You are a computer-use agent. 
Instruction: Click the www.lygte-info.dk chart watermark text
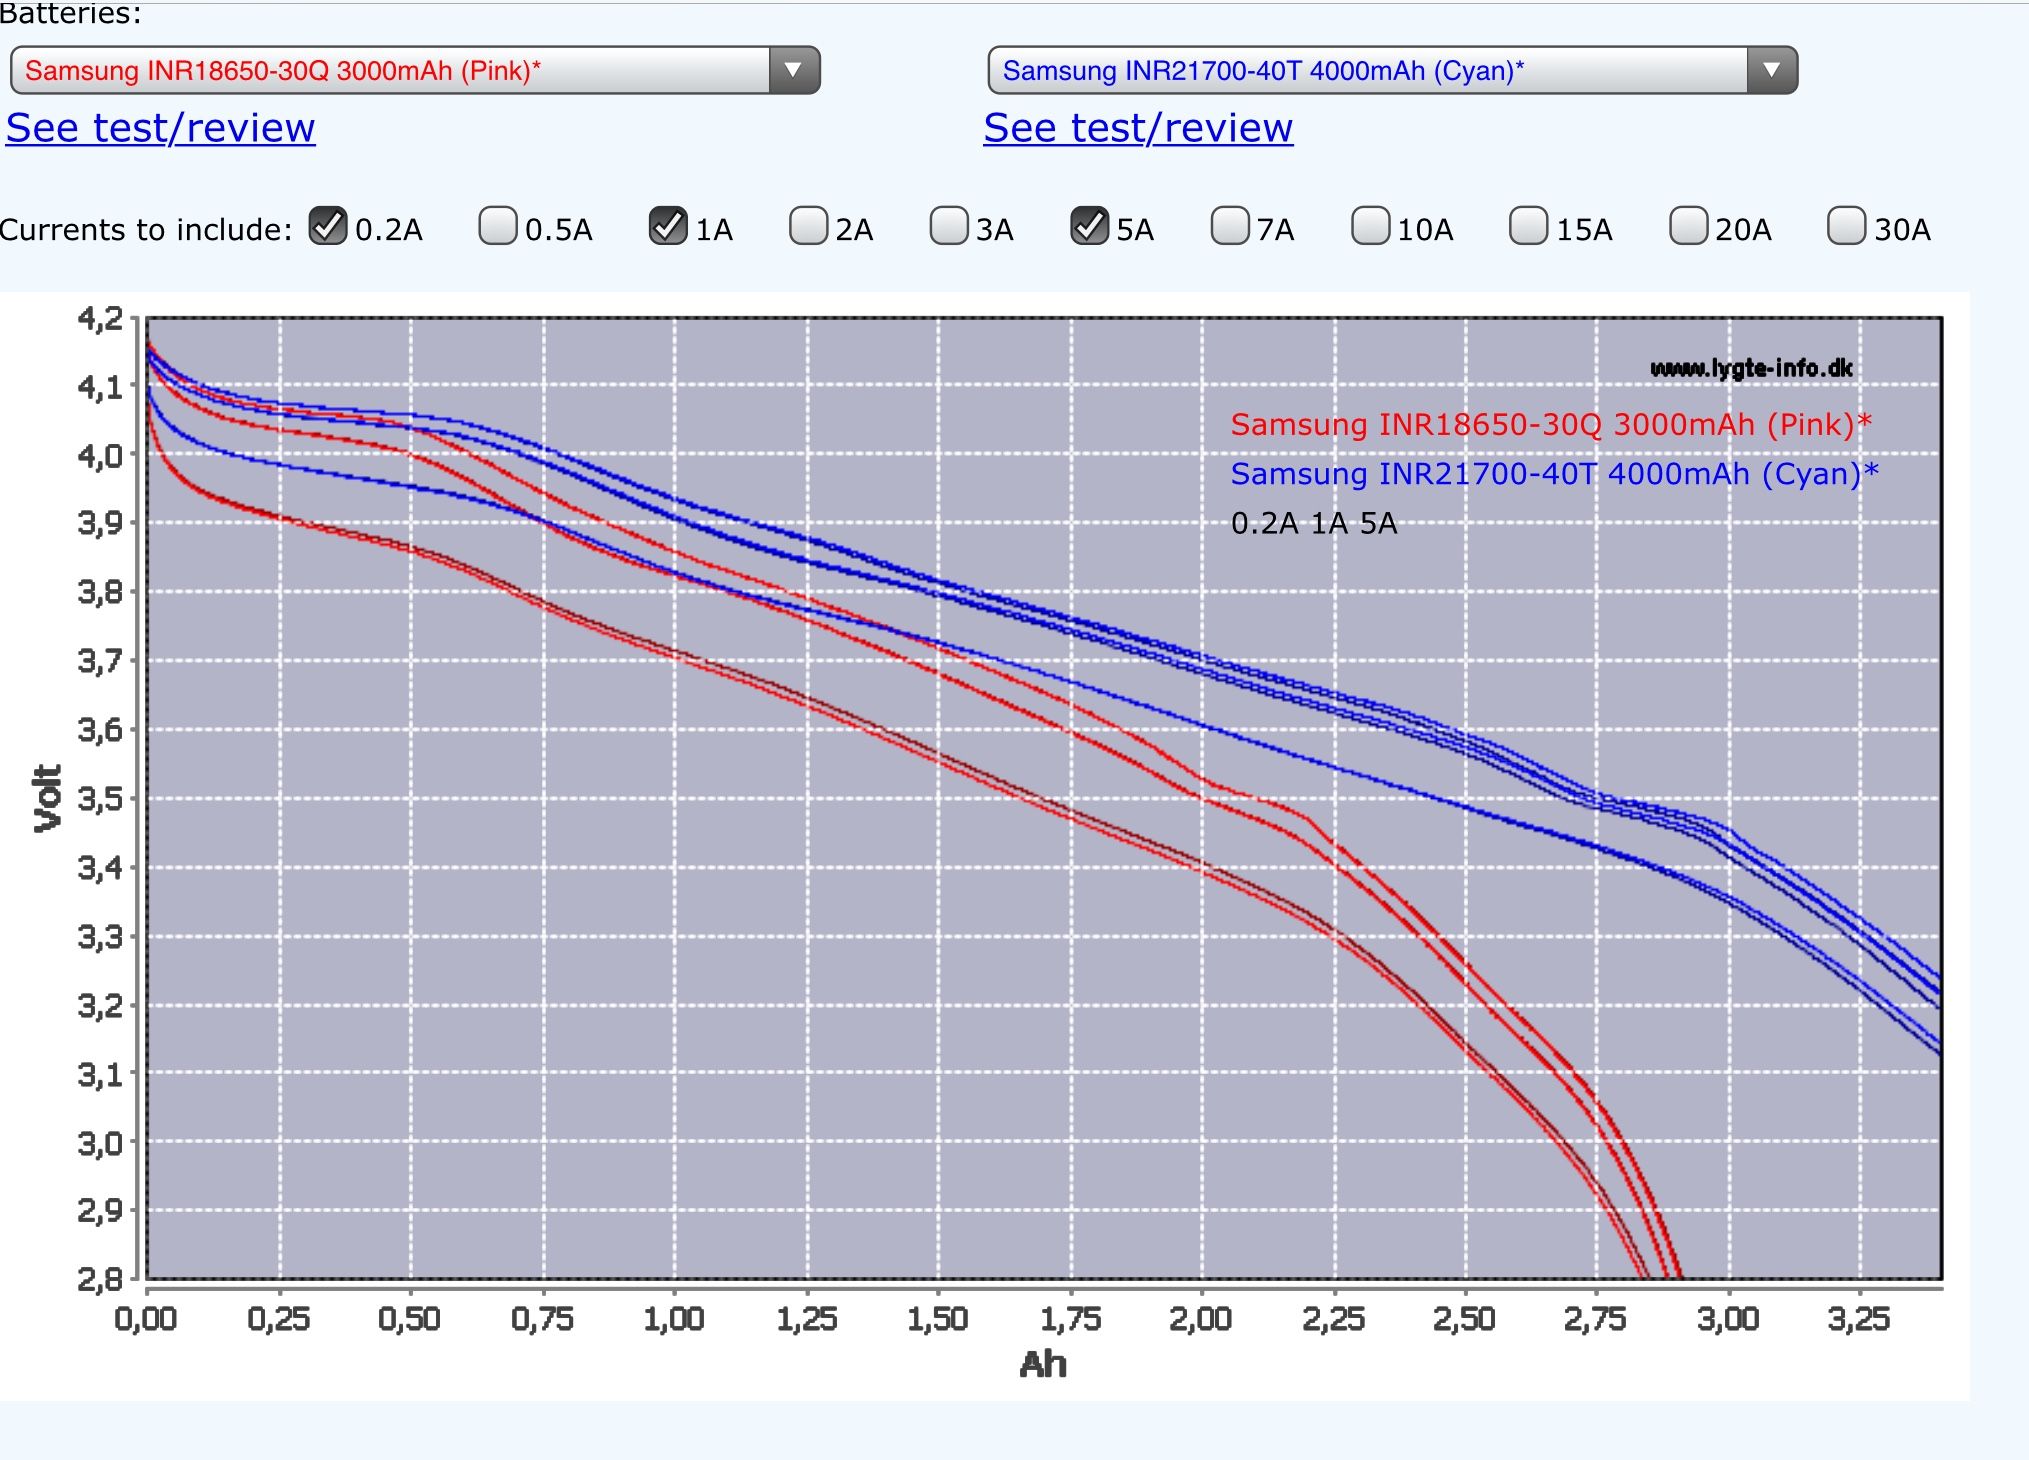point(1751,369)
